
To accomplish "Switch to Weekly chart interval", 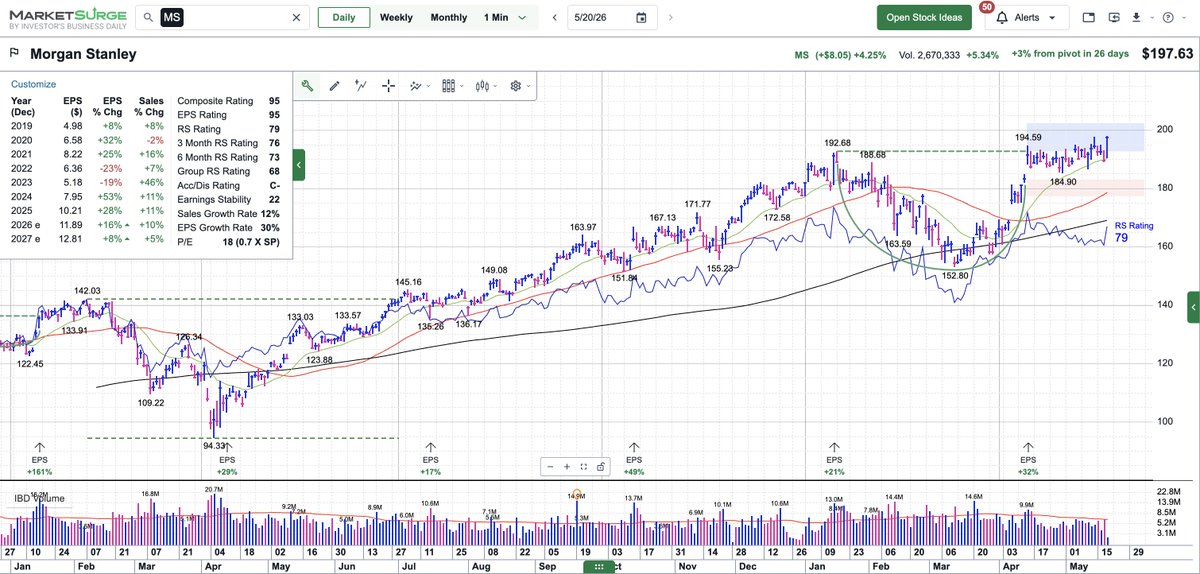I will click(396, 18).
